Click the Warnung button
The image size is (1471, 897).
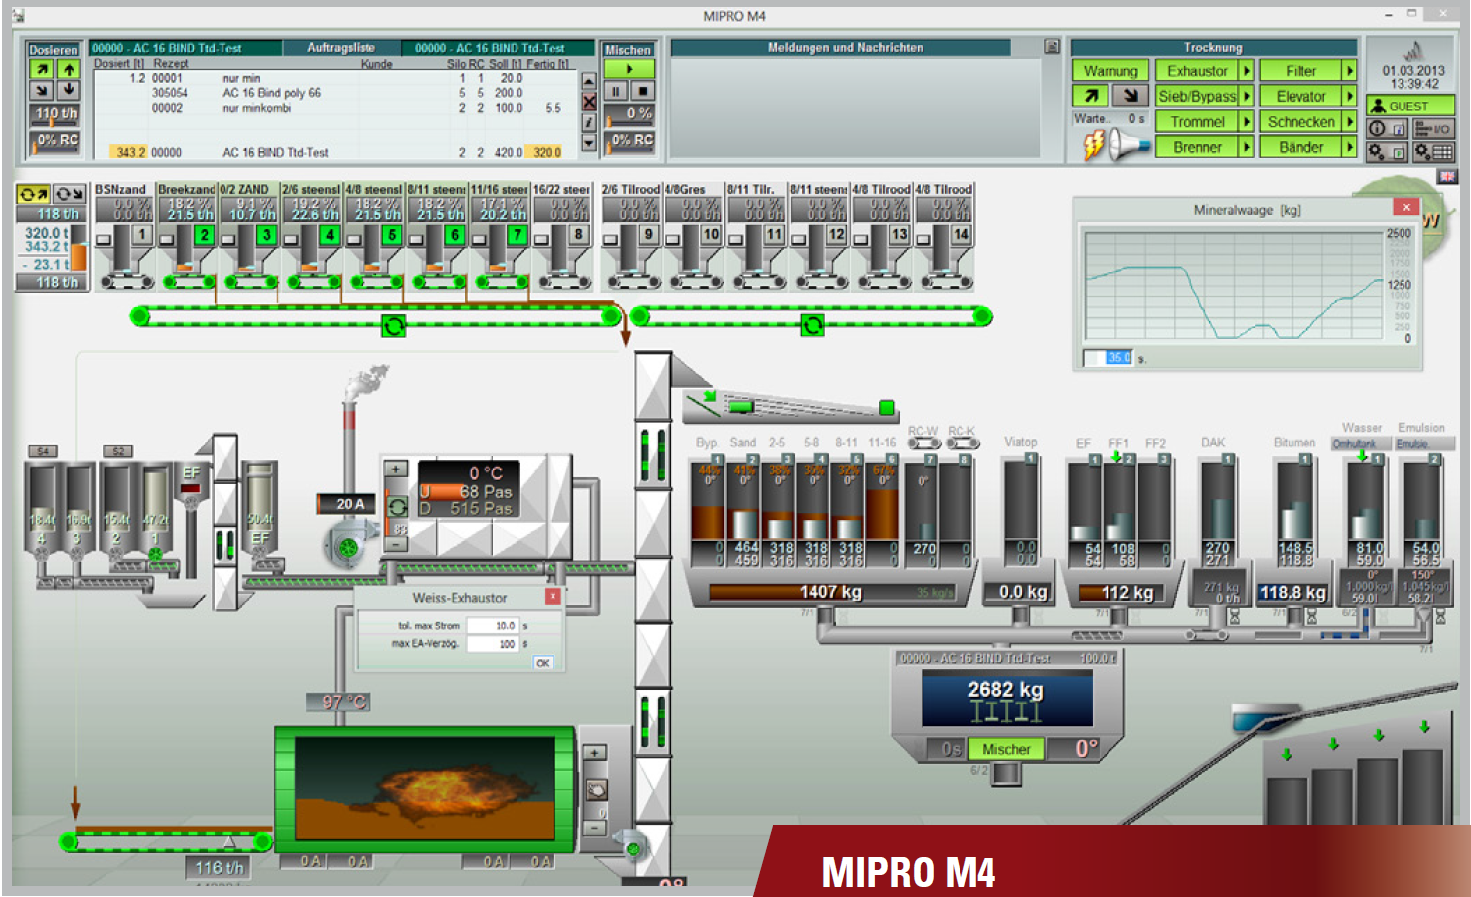point(1110,71)
